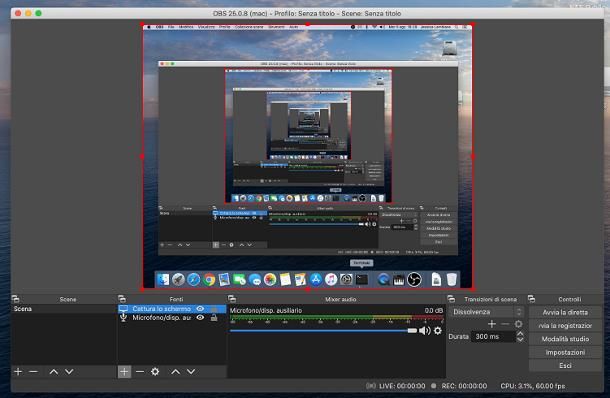Viewport: 610px width, 398px height.
Task: Pop out the Scene panel dock icon
Action: pos(15,299)
